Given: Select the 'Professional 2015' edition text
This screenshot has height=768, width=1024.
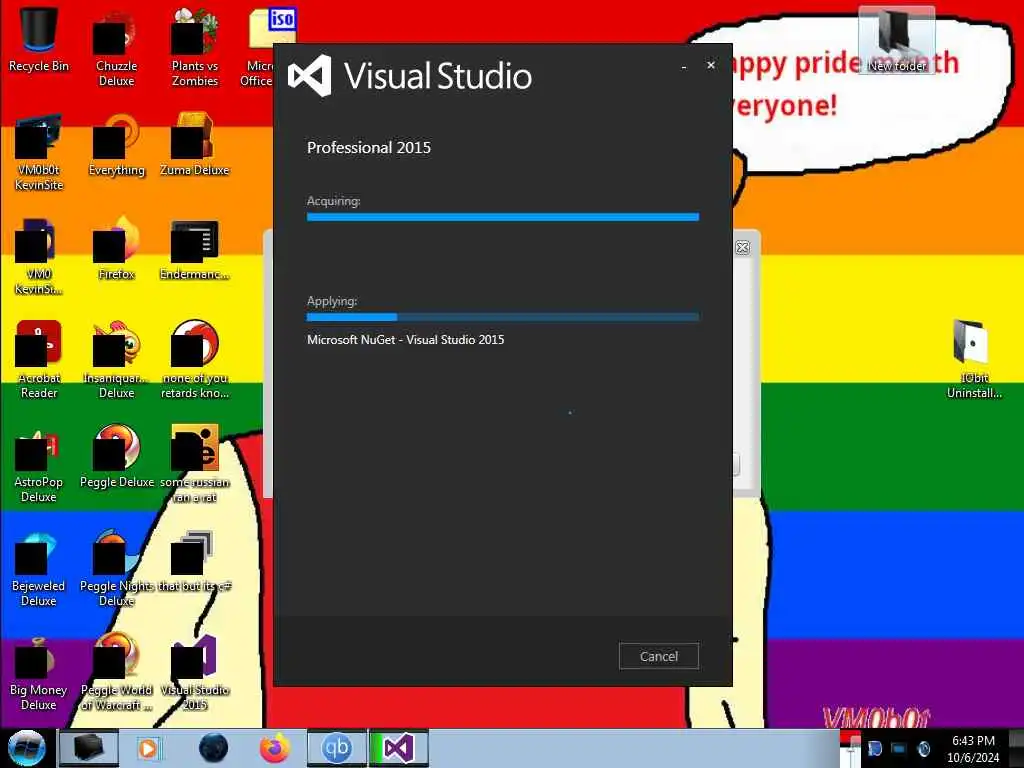Looking at the screenshot, I should coord(369,148).
